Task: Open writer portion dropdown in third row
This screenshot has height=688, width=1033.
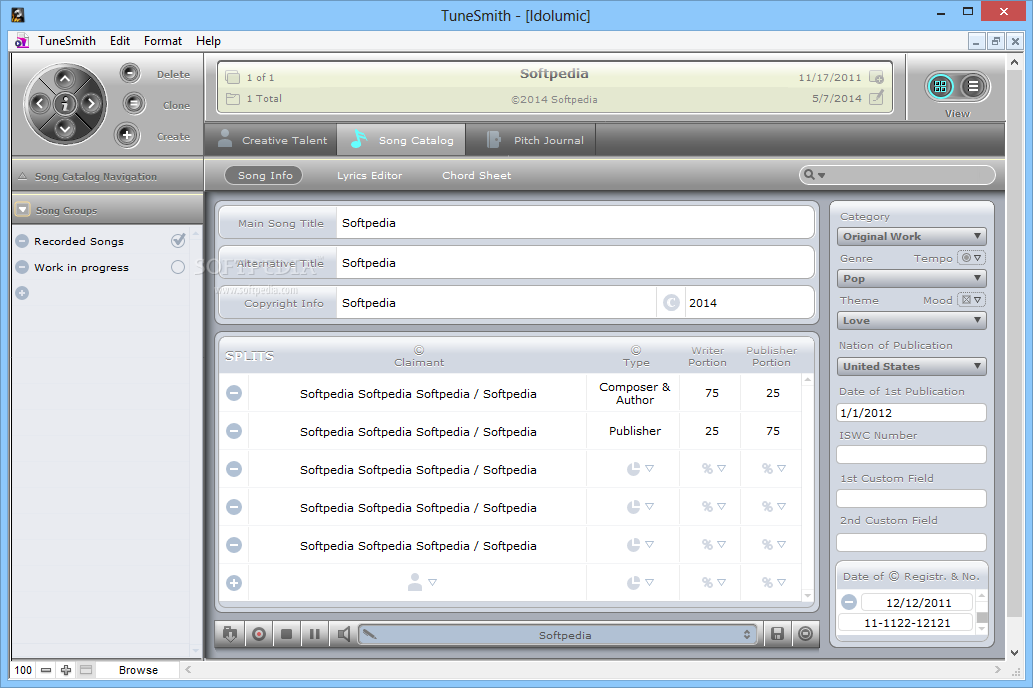Action: tap(713, 469)
